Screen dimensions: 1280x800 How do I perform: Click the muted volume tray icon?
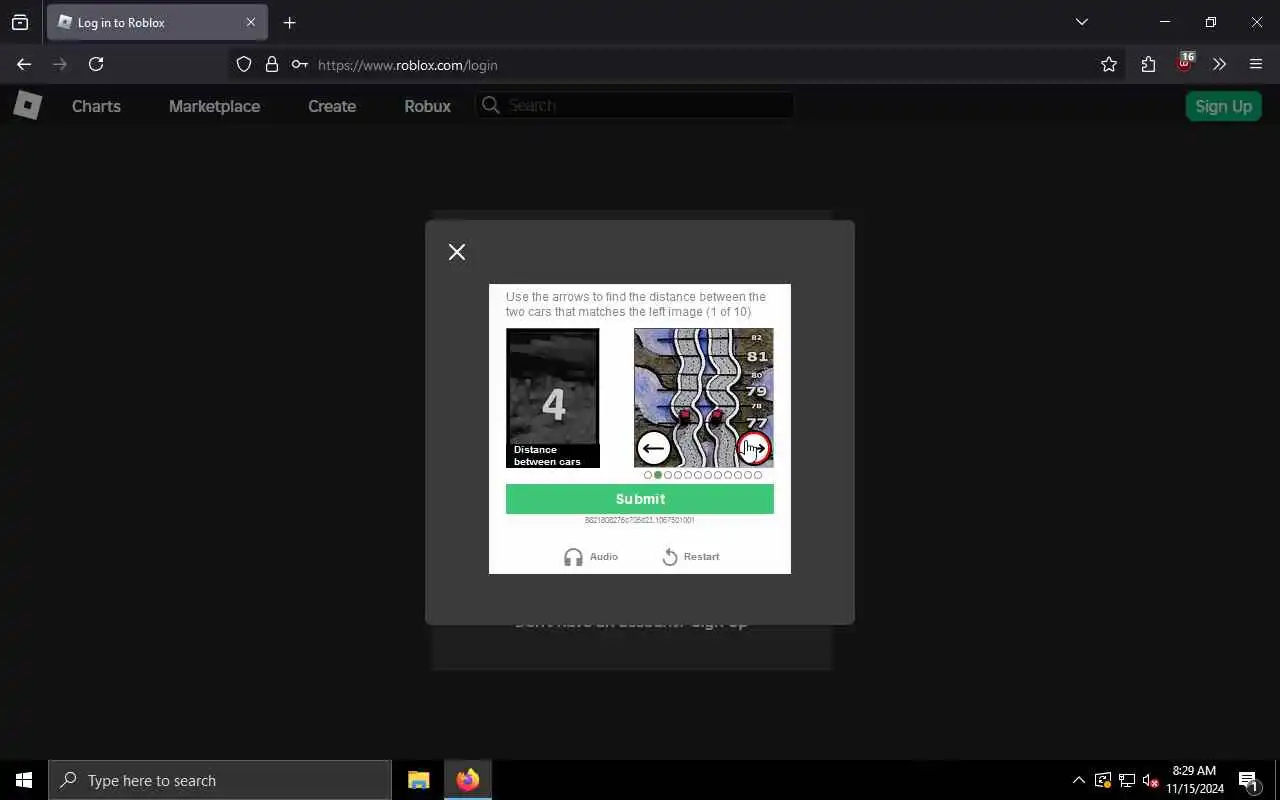tap(1152, 780)
